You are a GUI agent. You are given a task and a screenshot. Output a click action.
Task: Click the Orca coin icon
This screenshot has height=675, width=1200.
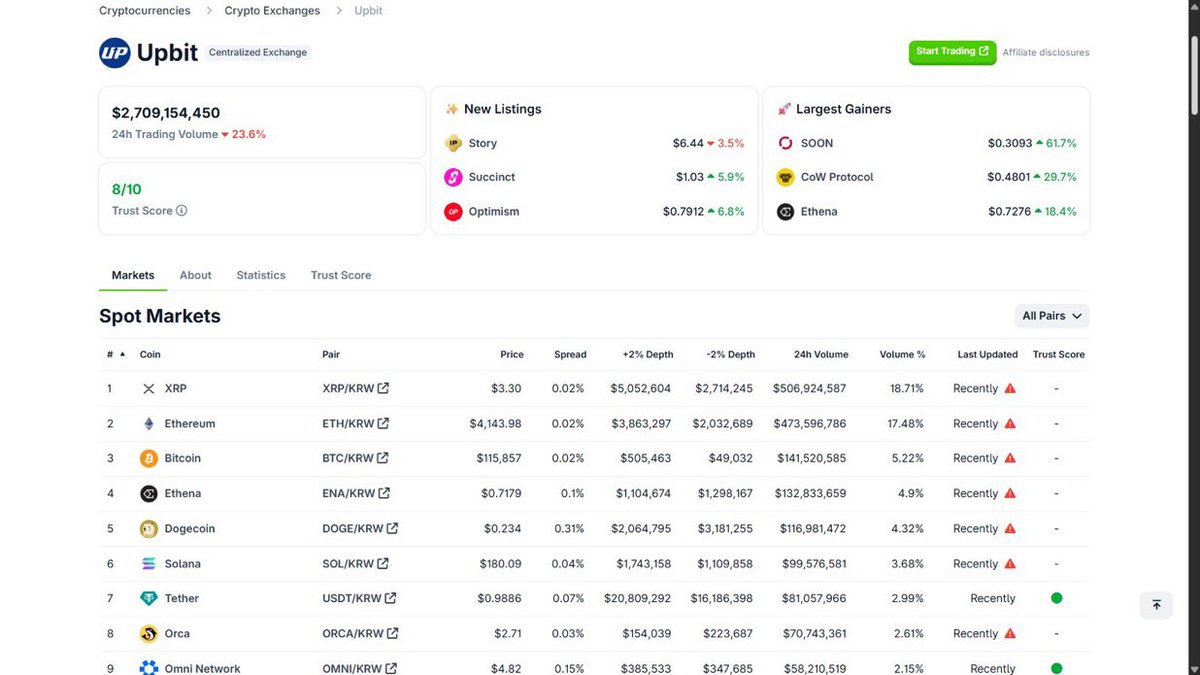click(149, 634)
